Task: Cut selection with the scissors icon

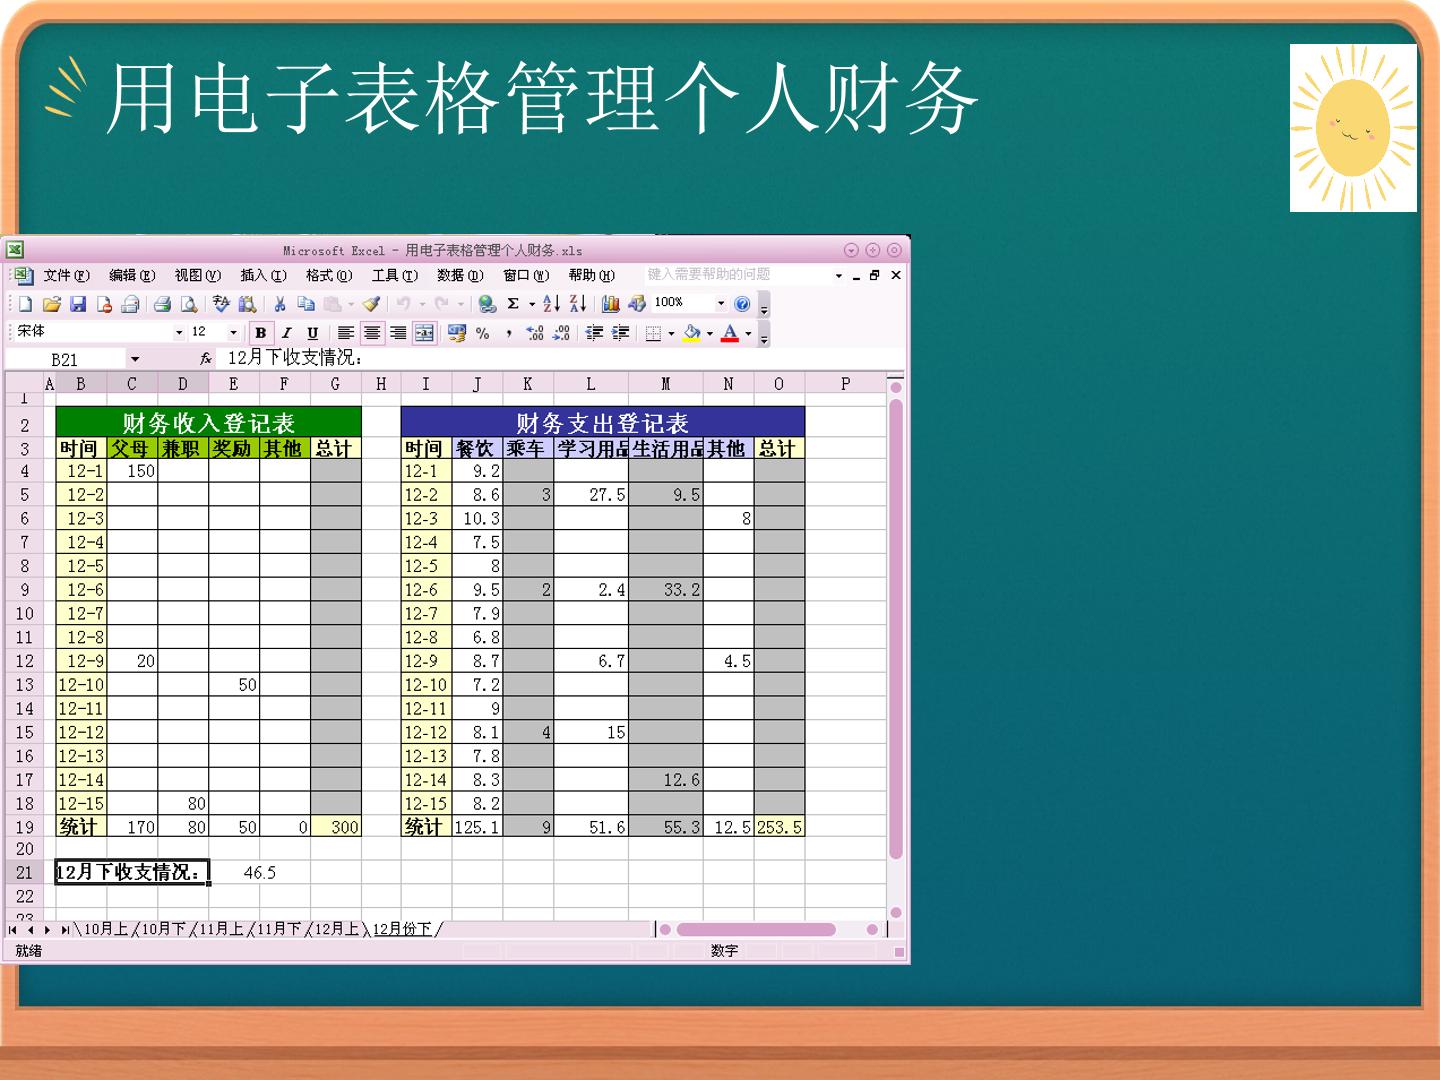Action: 280,304
